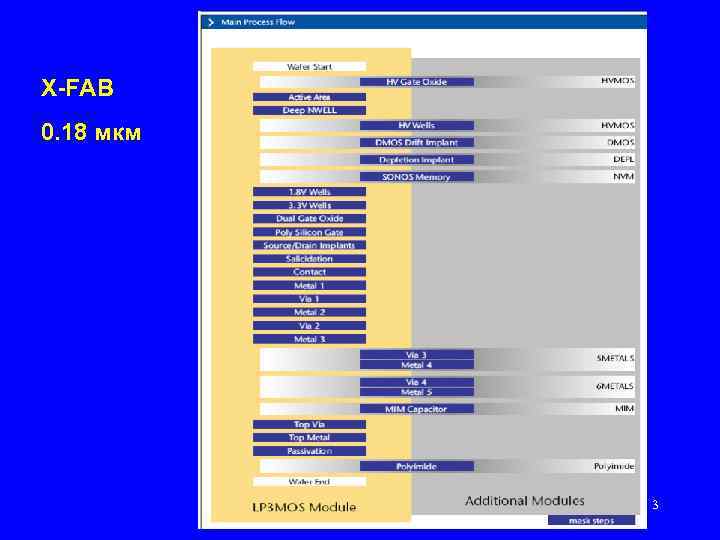
Task: Click the Wafer End box
Action: pyautogui.click(x=309, y=481)
